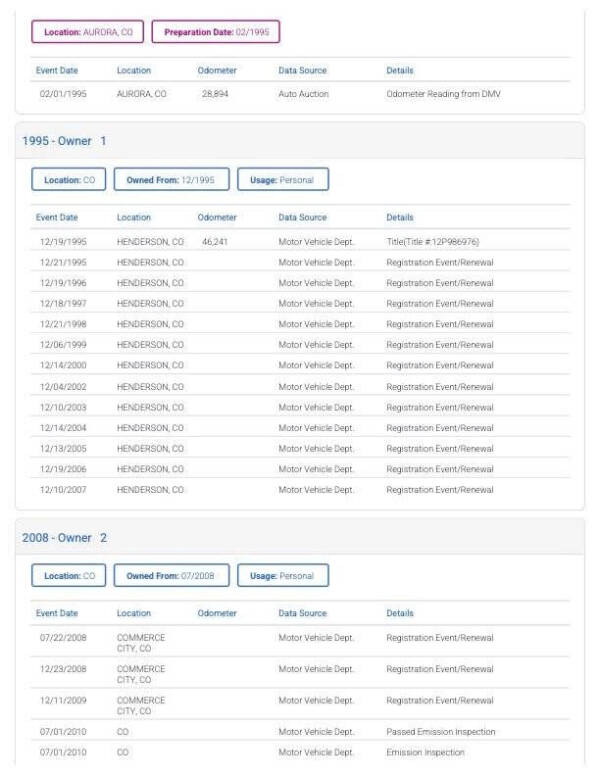Click Title #12P986976 details text
This screenshot has height=776, width=600.
pos(433,242)
